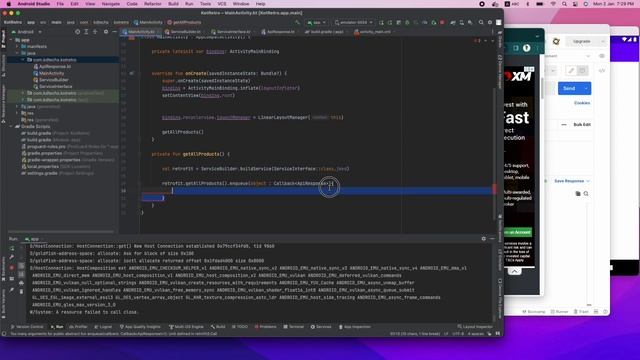Minimize the Run panel with the hide icon

tap(492, 239)
